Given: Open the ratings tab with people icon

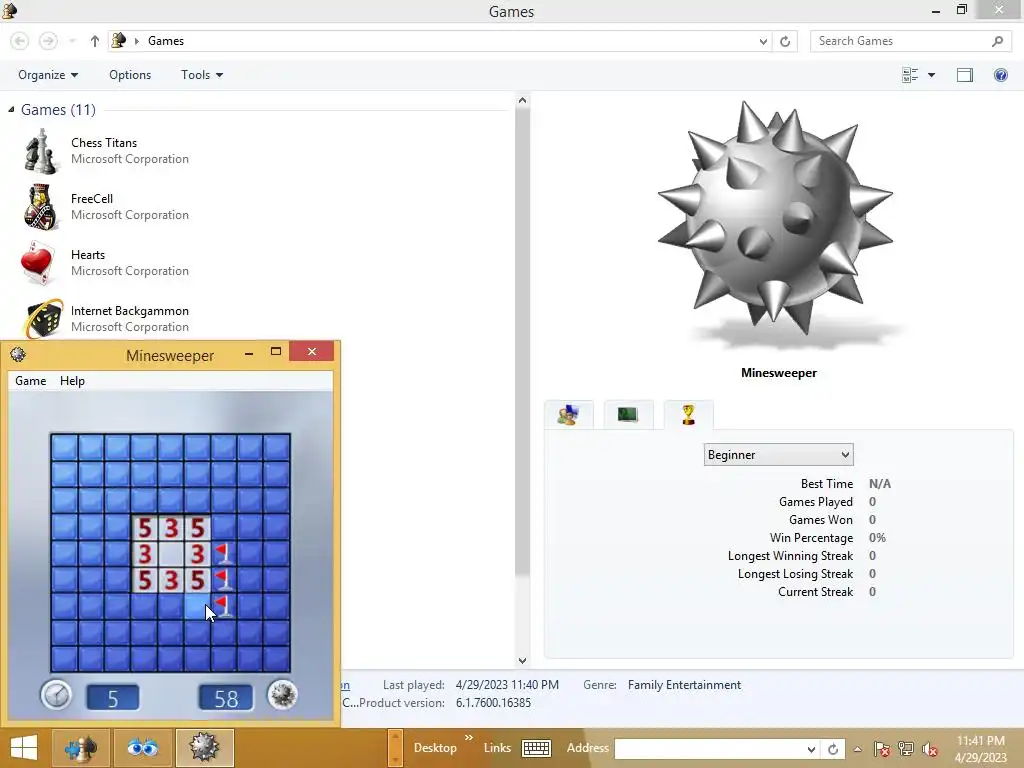Looking at the screenshot, I should click(569, 415).
